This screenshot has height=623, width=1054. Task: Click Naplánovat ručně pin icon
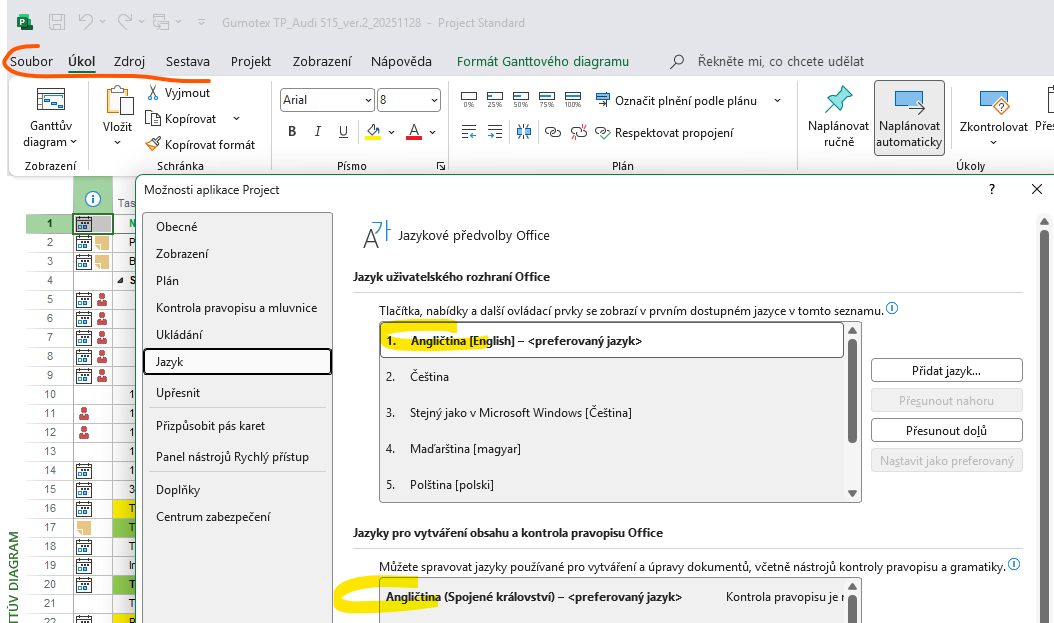coord(838,101)
